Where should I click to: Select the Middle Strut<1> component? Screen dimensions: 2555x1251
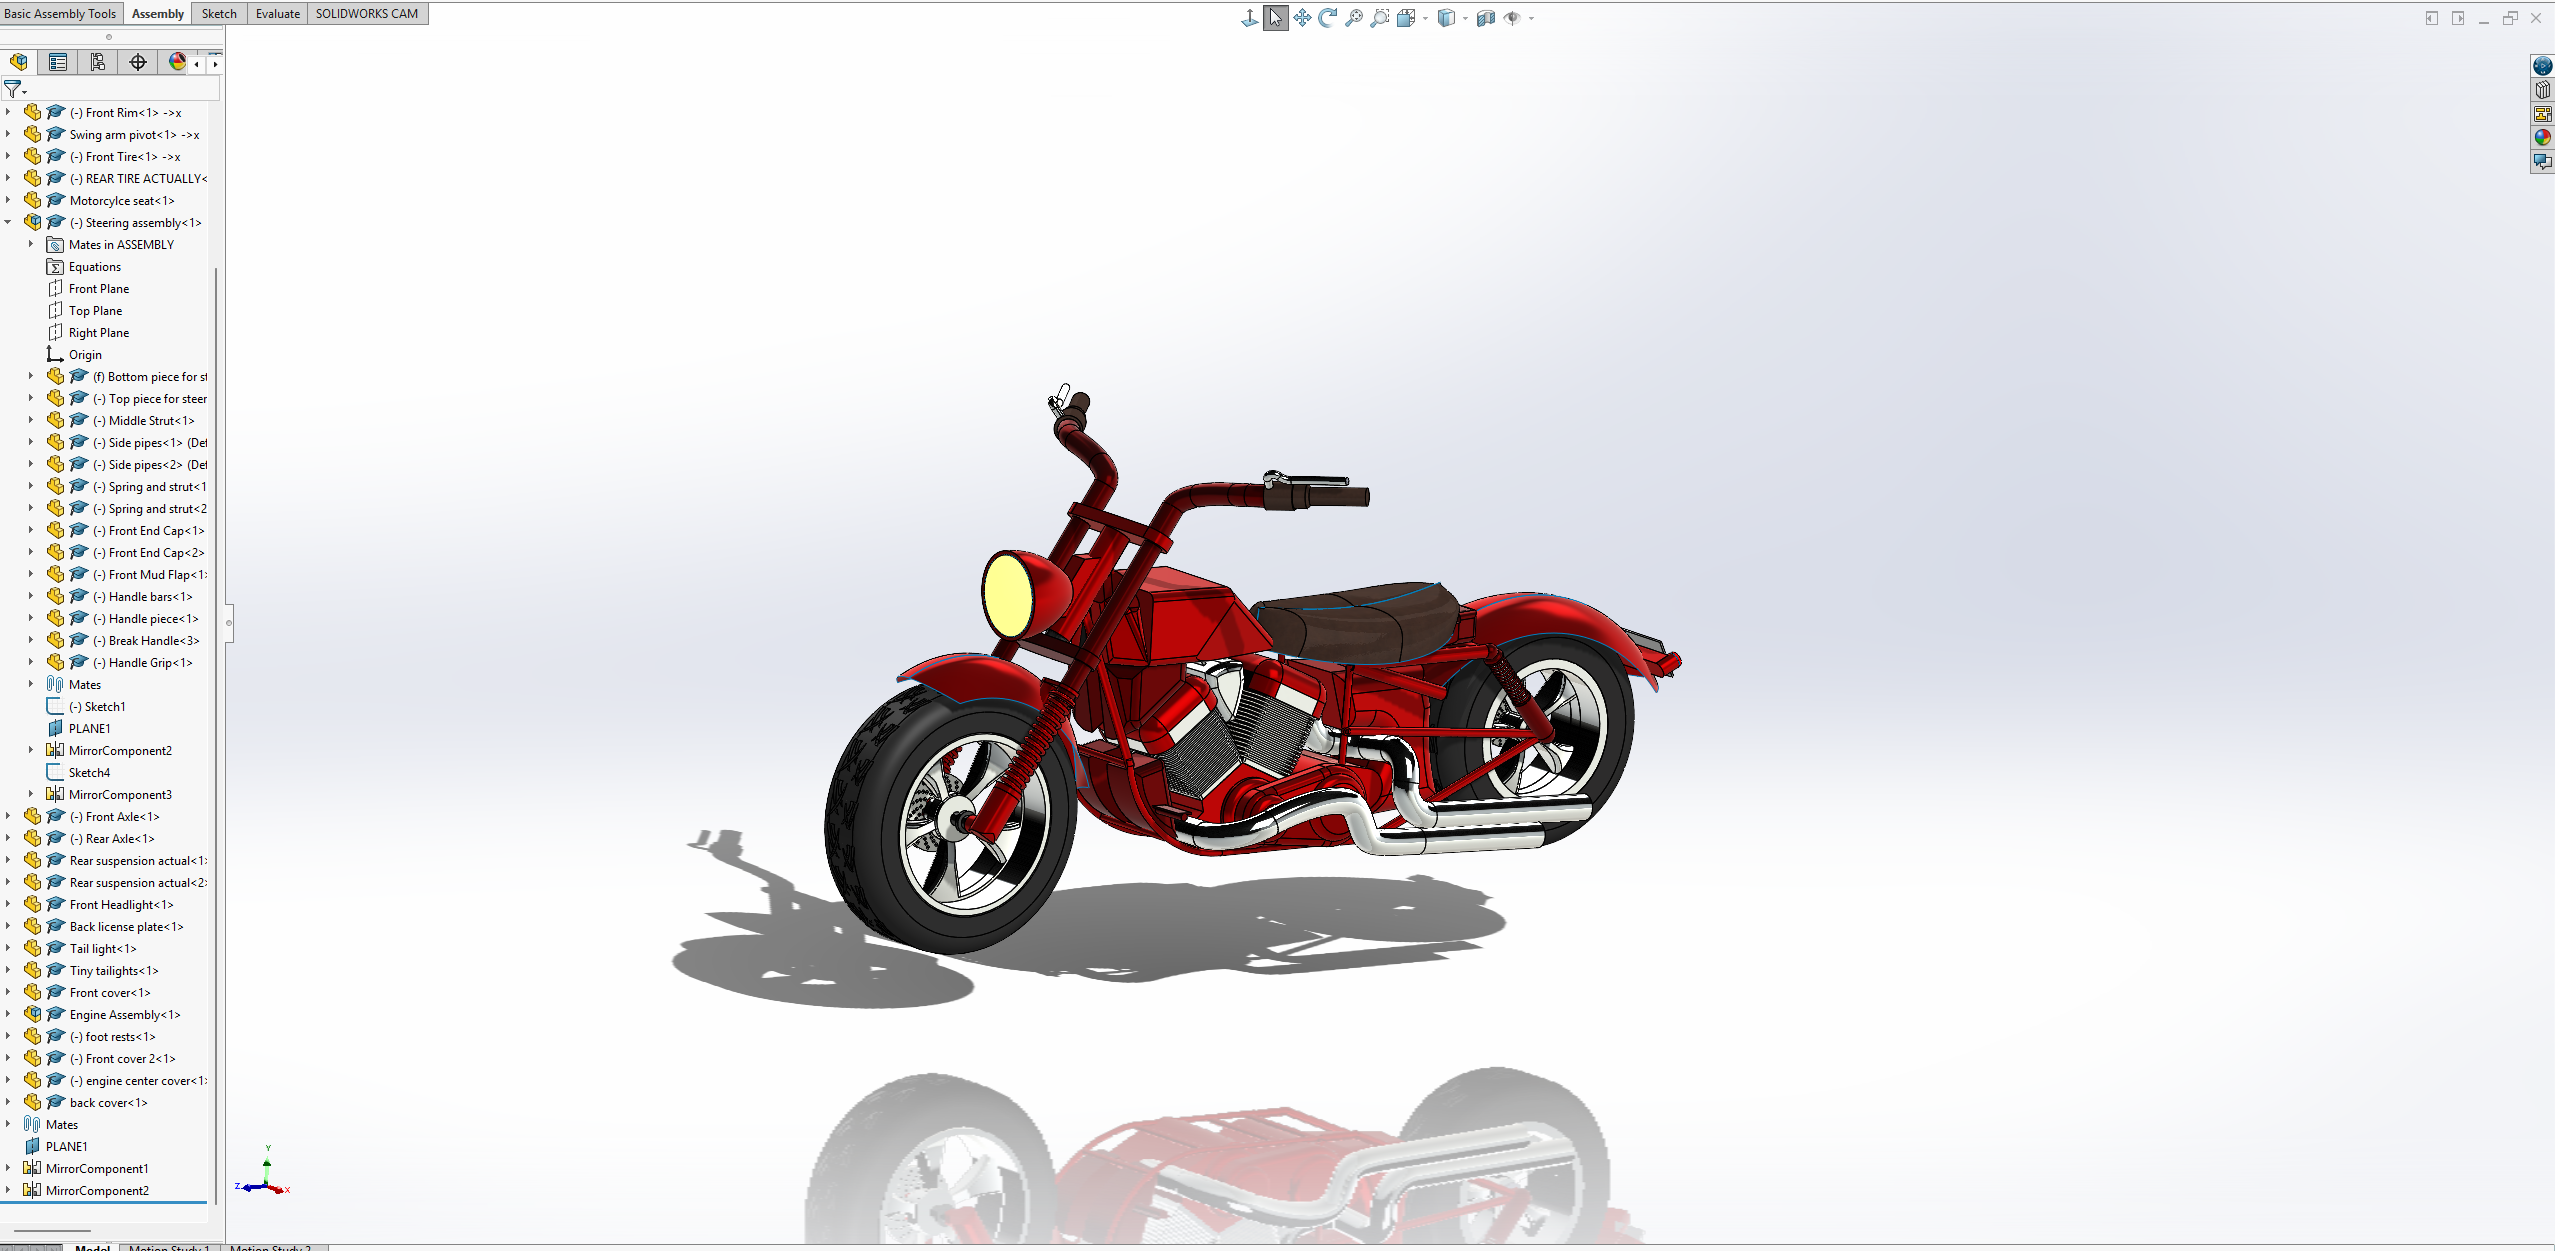pyautogui.click(x=143, y=421)
